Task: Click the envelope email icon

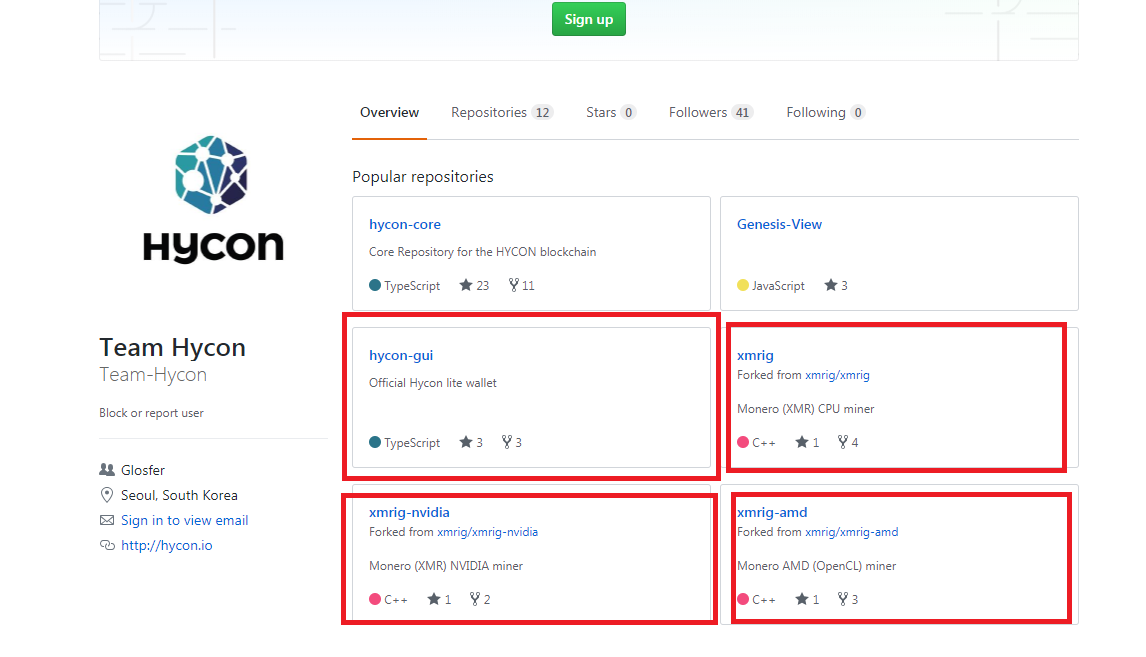Action: (x=107, y=520)
